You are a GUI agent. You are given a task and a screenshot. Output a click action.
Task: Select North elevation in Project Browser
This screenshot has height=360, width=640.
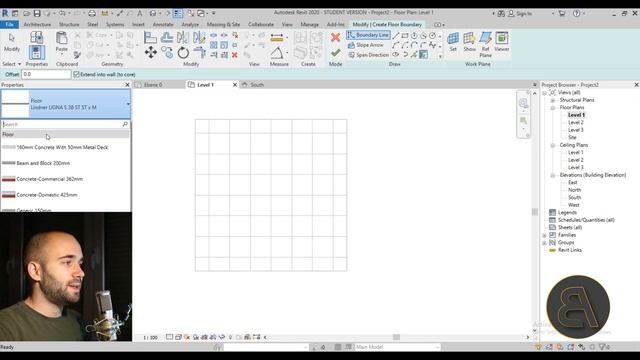[574, 190]
